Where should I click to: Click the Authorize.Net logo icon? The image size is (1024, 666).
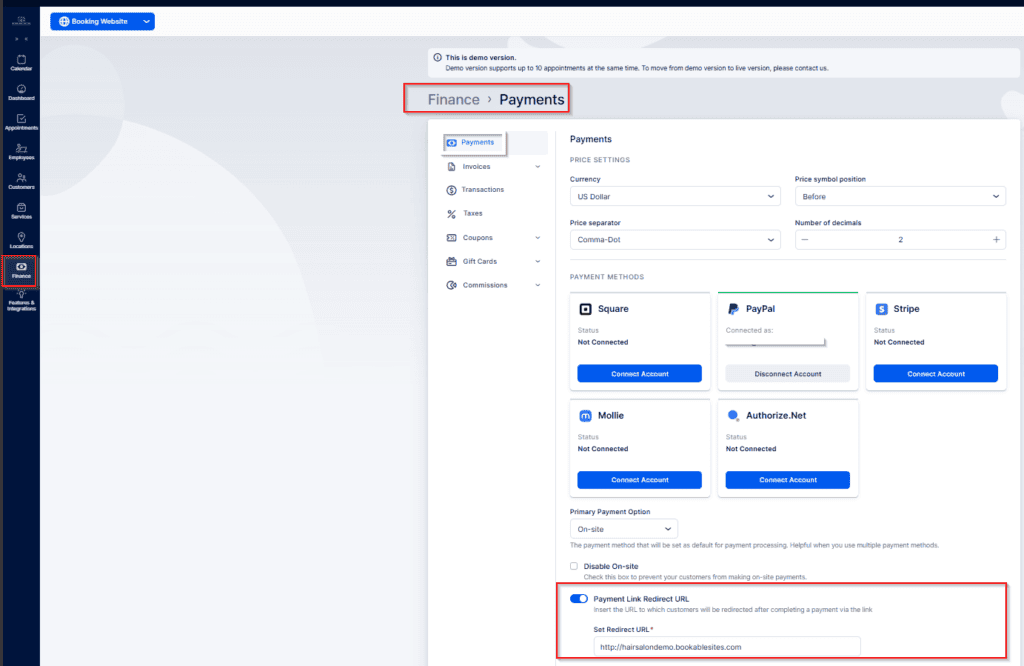[733, 415]
